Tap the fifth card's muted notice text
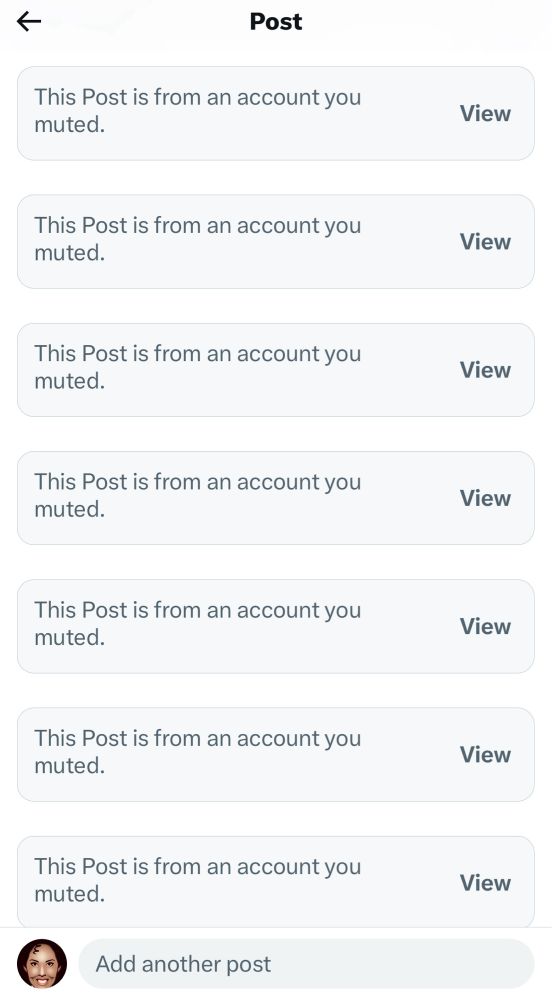 [198, 624]
